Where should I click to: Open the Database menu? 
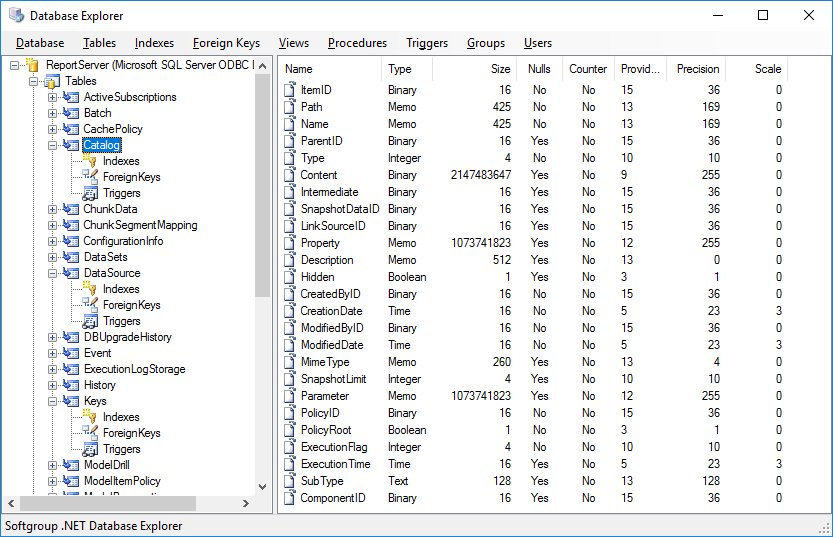(x=40, y=43)
